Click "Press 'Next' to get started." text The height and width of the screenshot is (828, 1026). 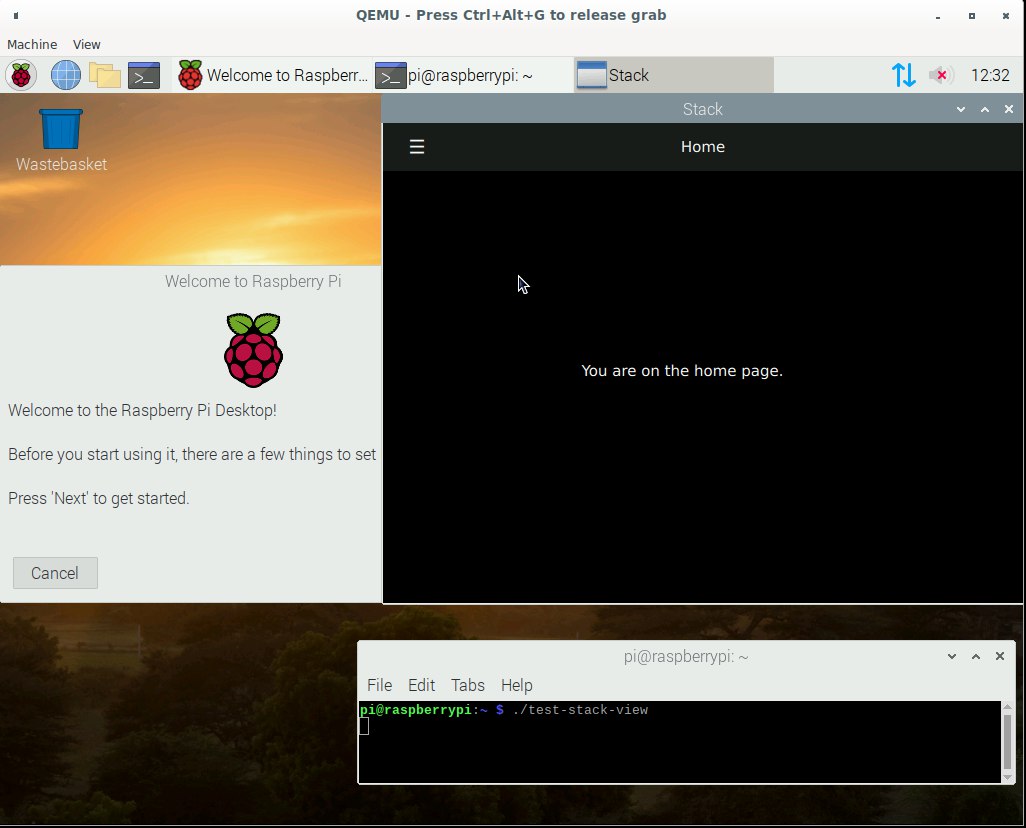pyautogui.click(x=99, y=499)
